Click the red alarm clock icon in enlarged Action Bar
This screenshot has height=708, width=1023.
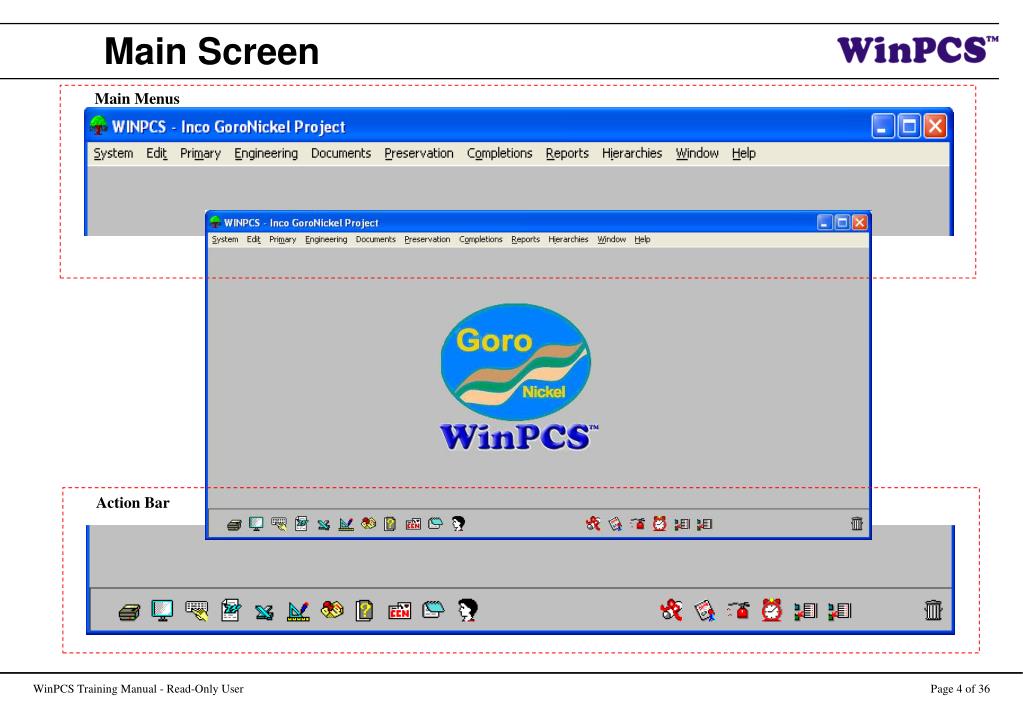[x=772, y=610]
